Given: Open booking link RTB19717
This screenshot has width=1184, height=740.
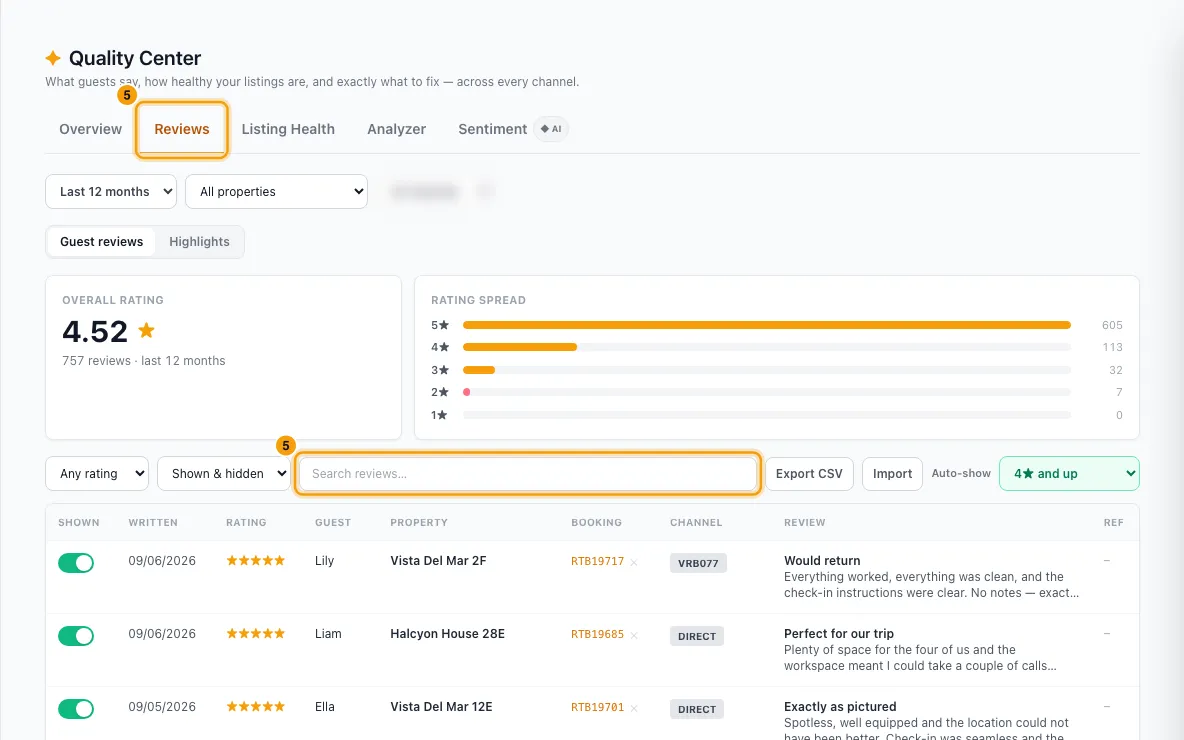Looking at the screenshot, I should tap(597, 561).
